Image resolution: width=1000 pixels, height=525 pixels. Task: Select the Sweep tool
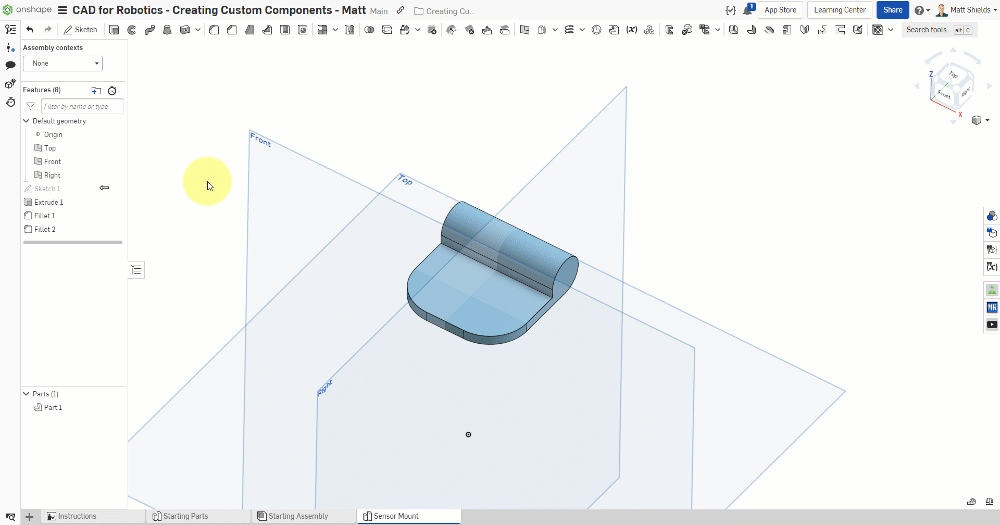tap(150, 30)
